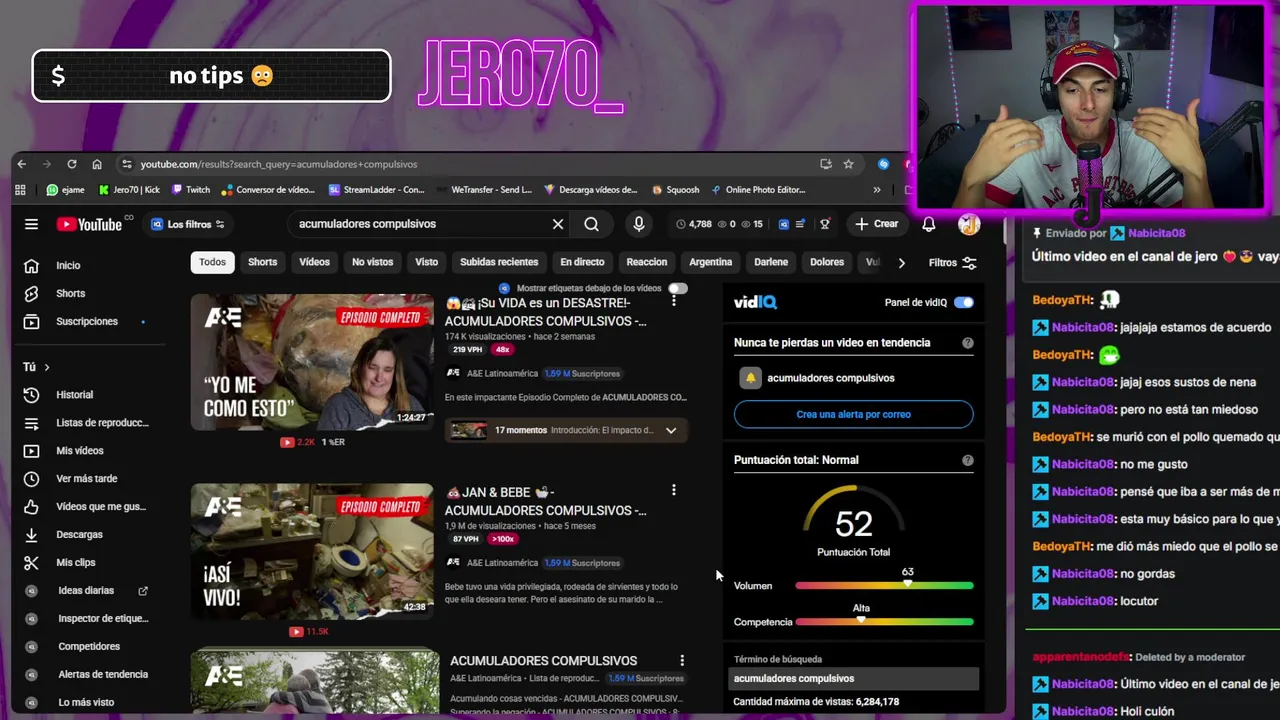The width and height of the screenshot is (1280, 720).
Task: Click the install/cast icon in address bar
Action: coord(826,164)
